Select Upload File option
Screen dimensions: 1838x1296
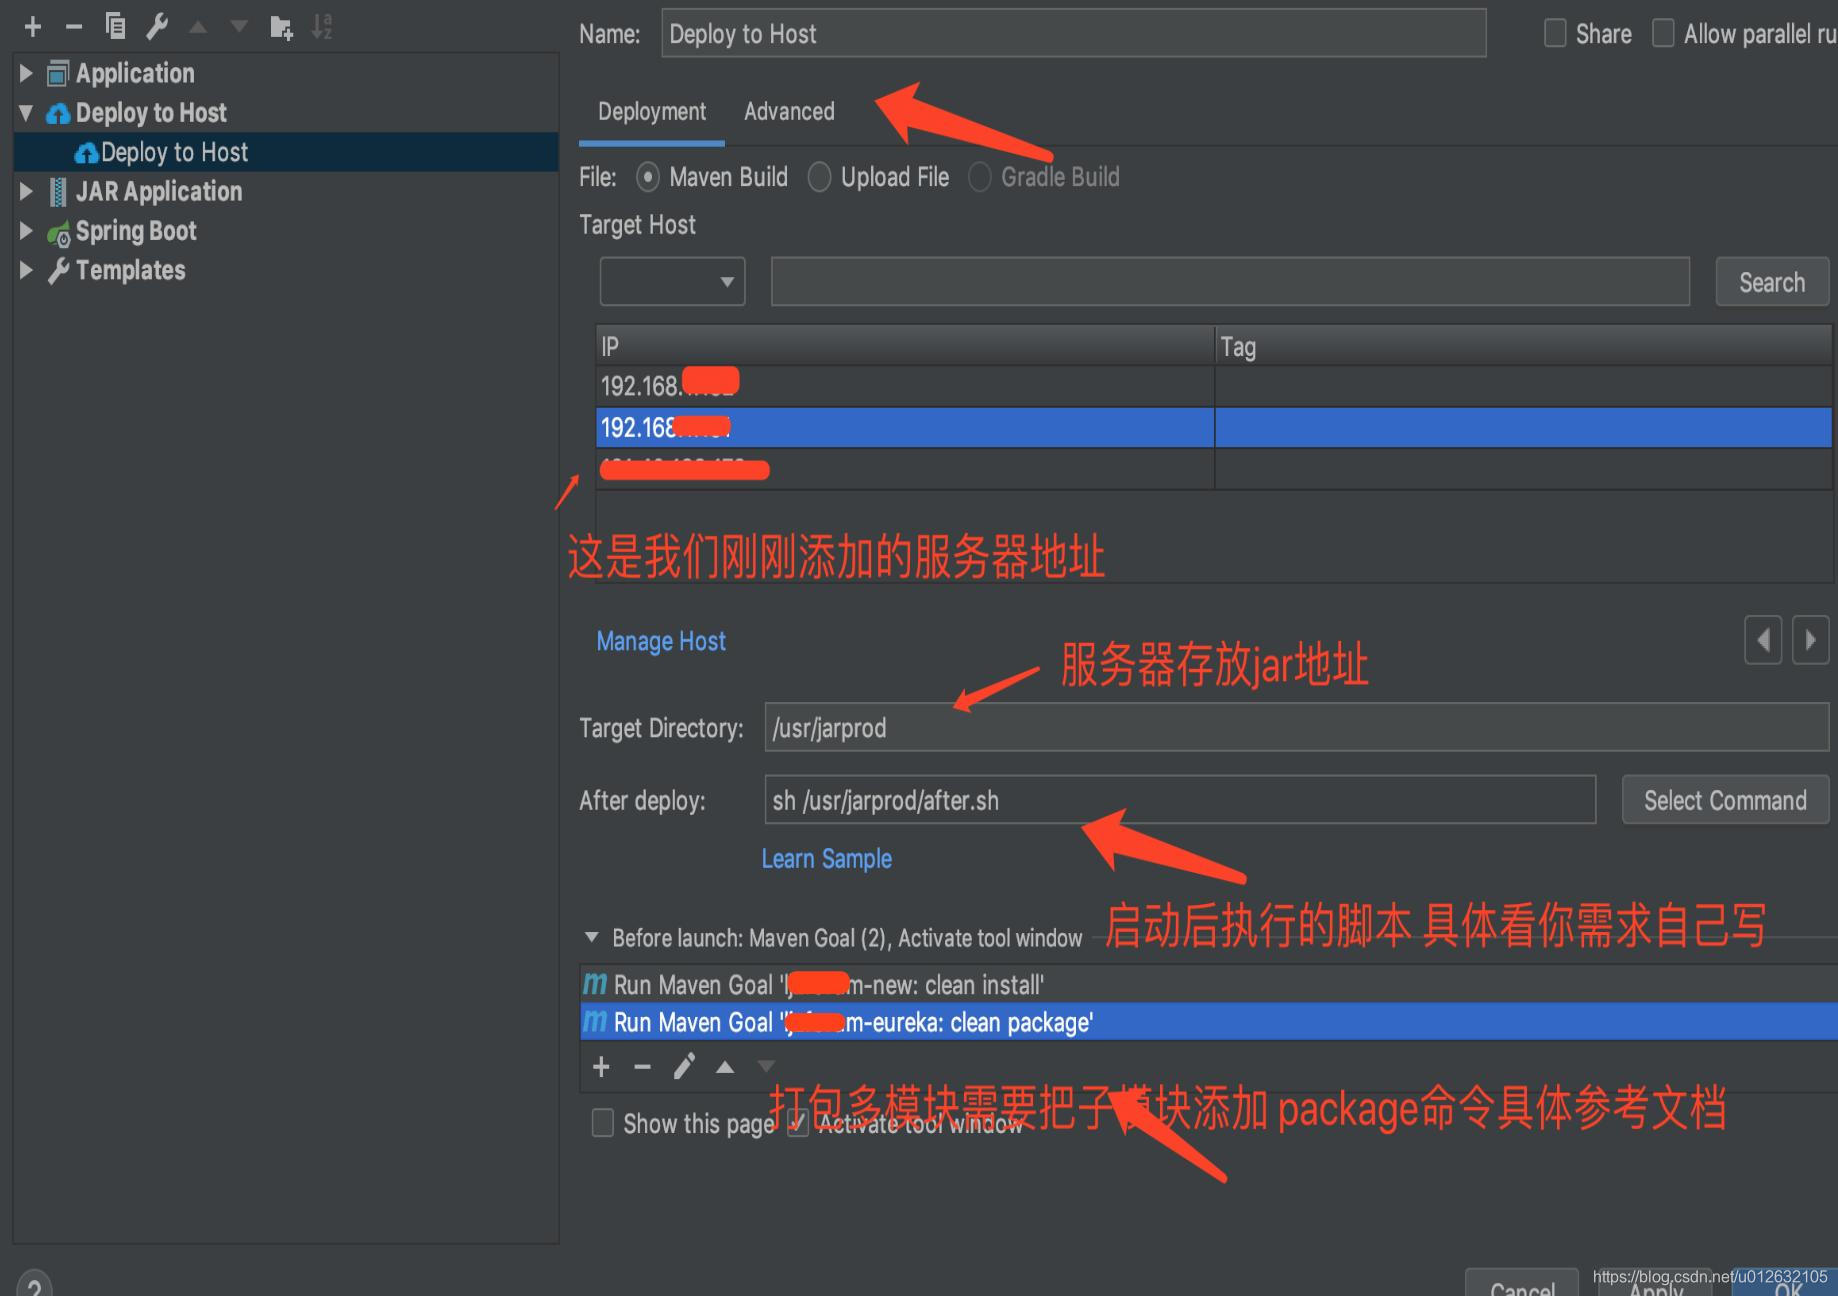coord(819,177)
